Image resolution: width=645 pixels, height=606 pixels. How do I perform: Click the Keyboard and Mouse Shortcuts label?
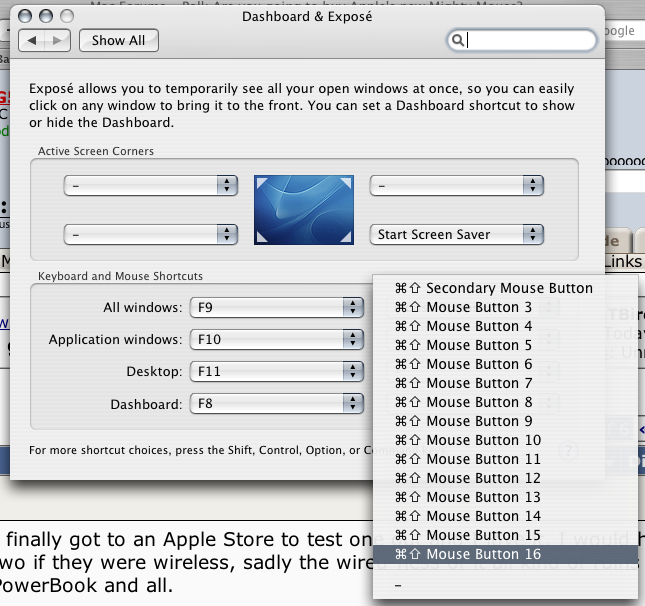(x=121, y=276)
